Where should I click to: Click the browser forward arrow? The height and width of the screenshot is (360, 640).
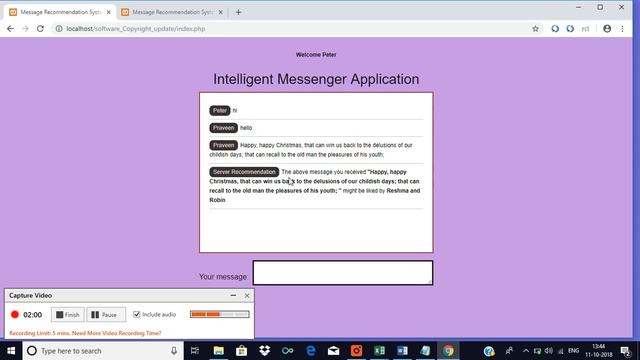(x=25, y=29)
